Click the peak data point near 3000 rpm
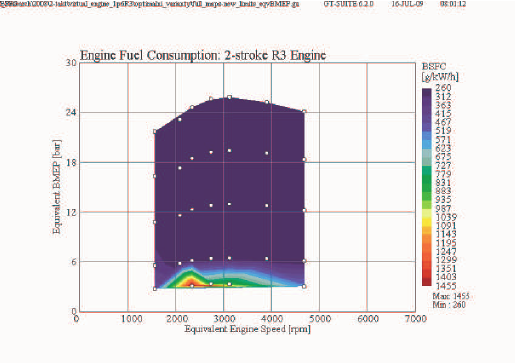The image size is (515, 363). click(229, 97)
